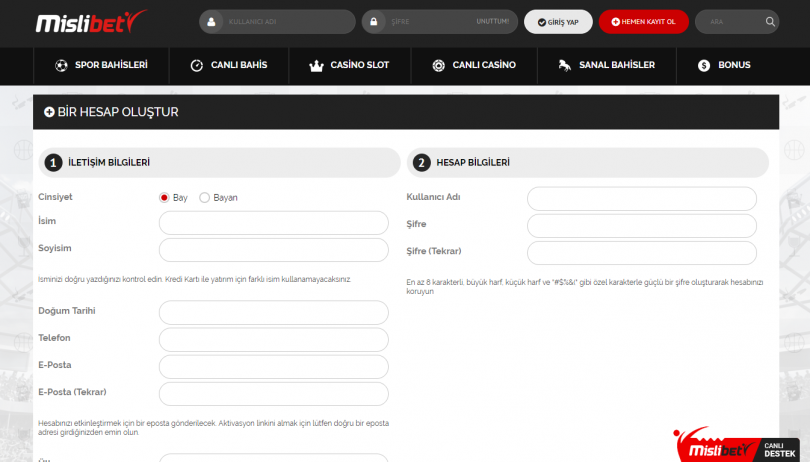The width and height of the screenshot is (810, 462).
Task: Click the user icon beside Kullanıcı Adı
Action: (211, 22)
